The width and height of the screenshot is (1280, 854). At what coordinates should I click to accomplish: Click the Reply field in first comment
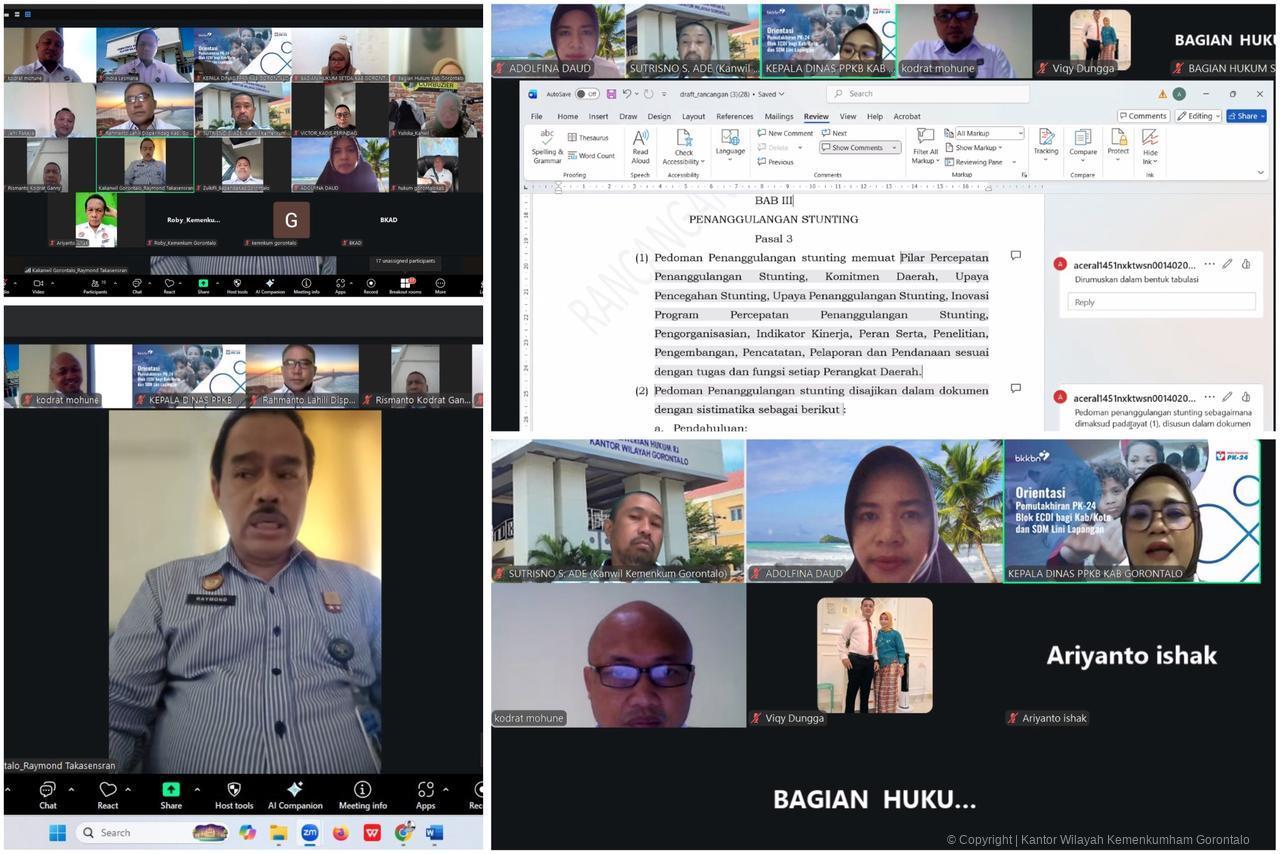tap(1161, 302)
